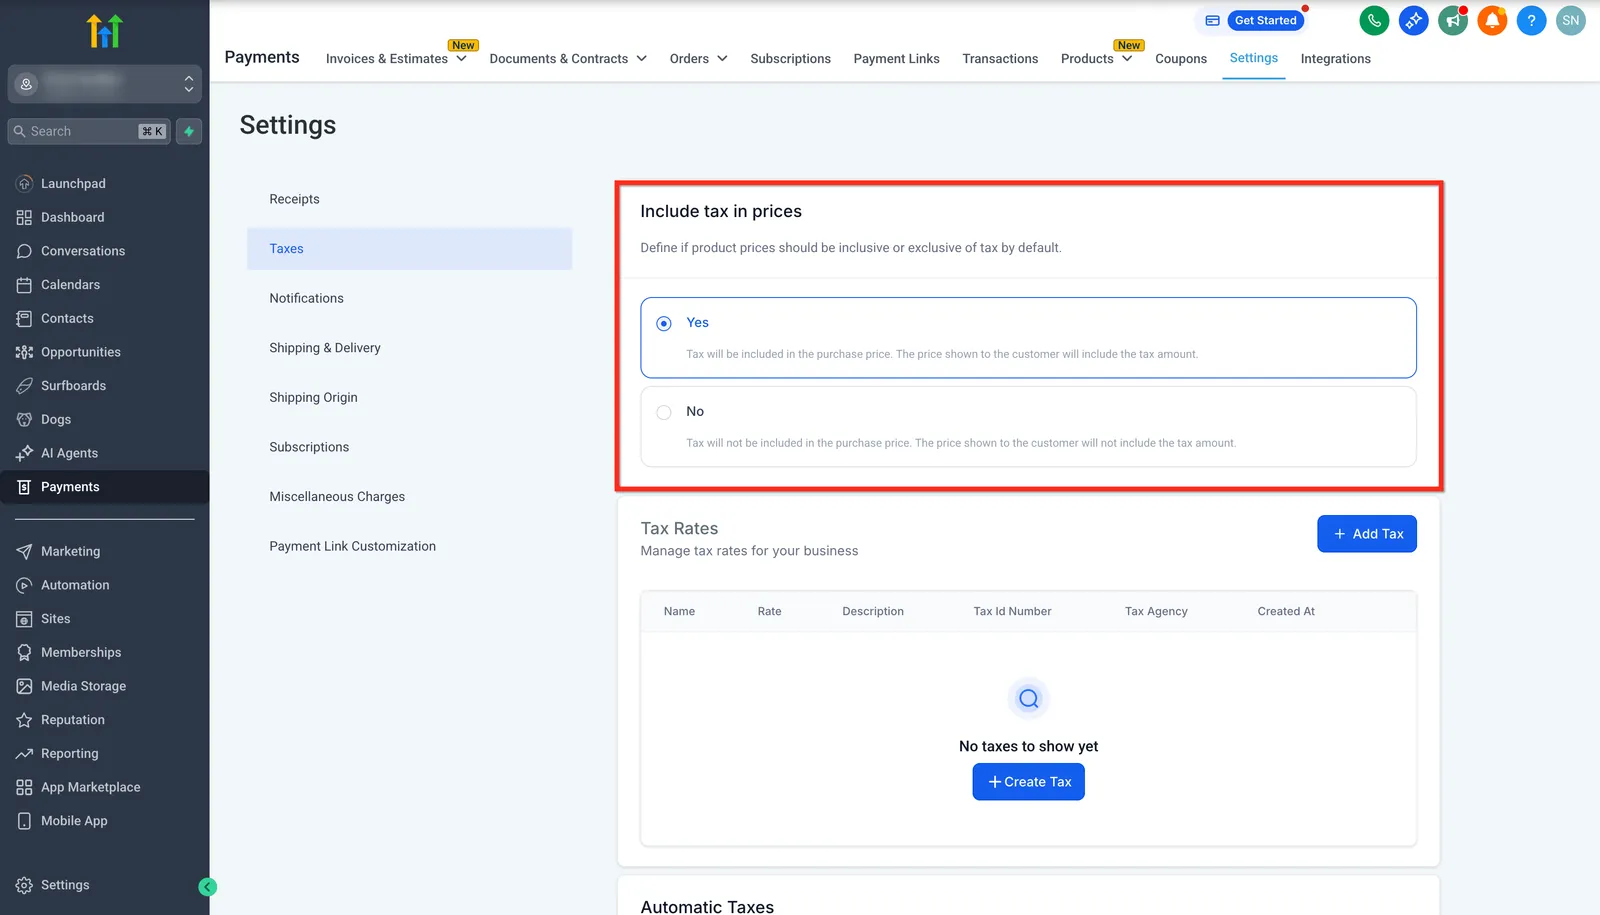Click the green phone dialer icon
1600x915 pixels.
coord(1374,20)
